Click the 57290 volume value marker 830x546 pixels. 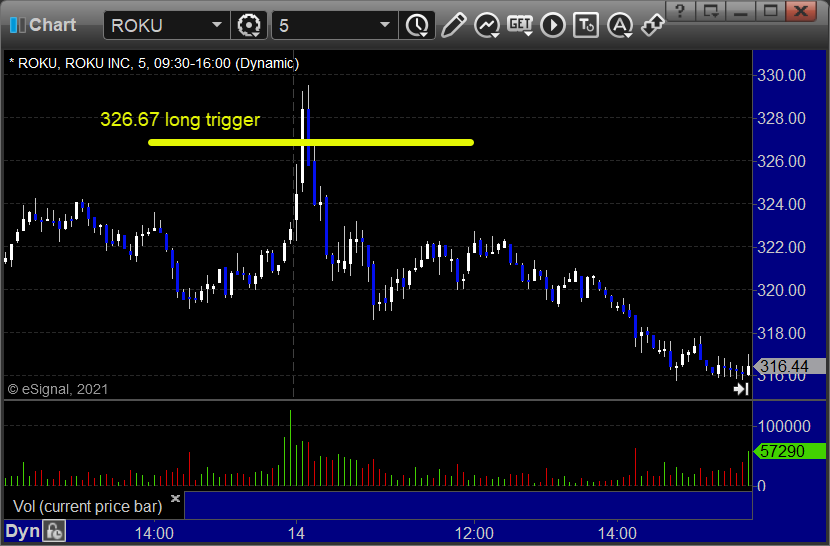click(789, 451)
